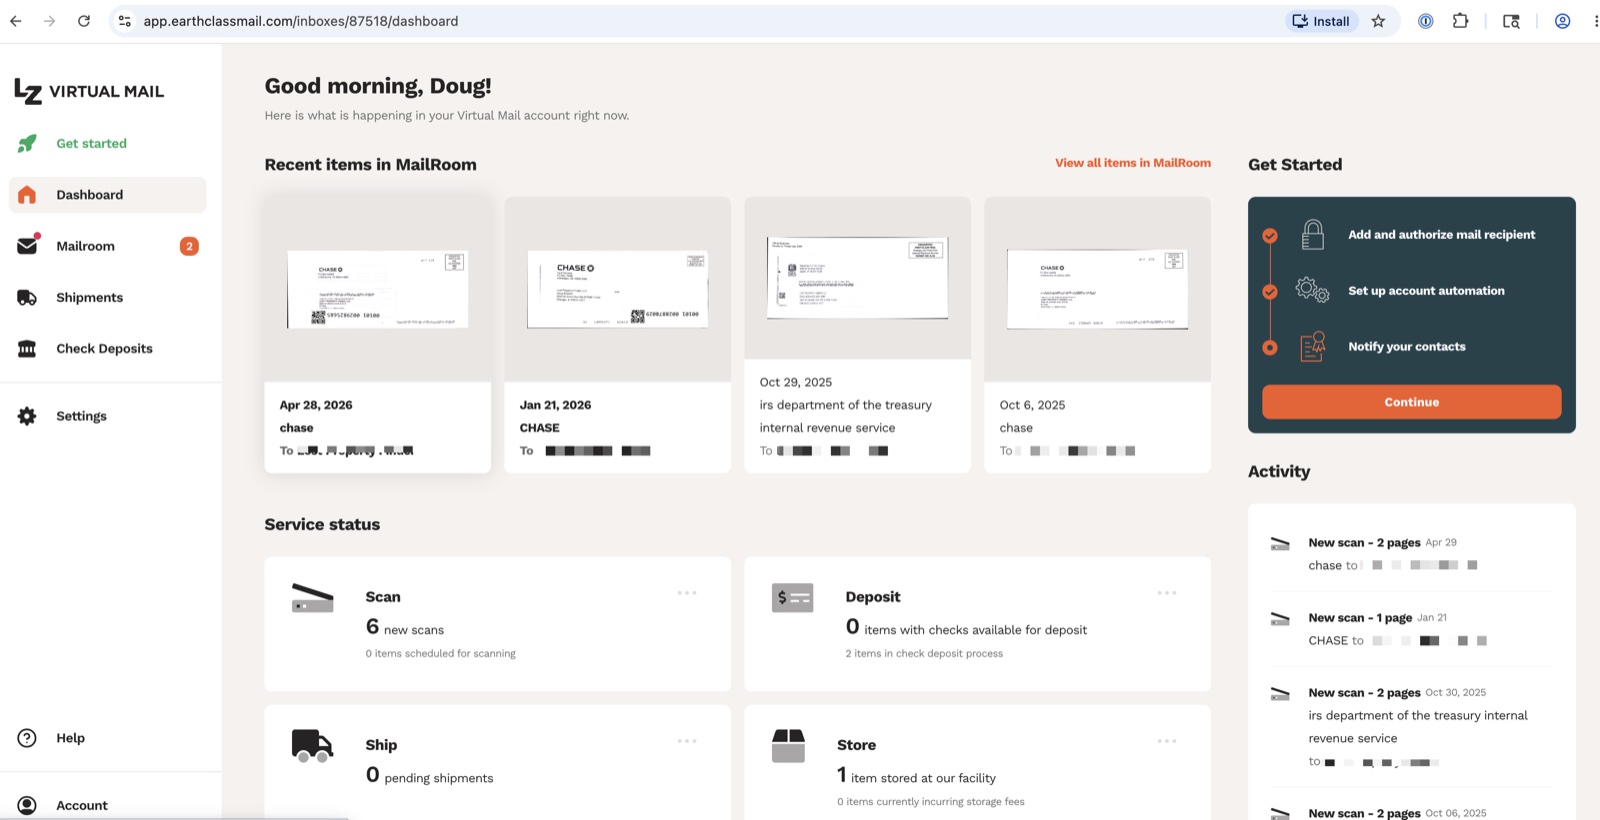The width and height of the screenshot is (1600, 820).
Task: Click the Mailroom badge showing 2
Action: pyautogui.click(x=189, y=246)
